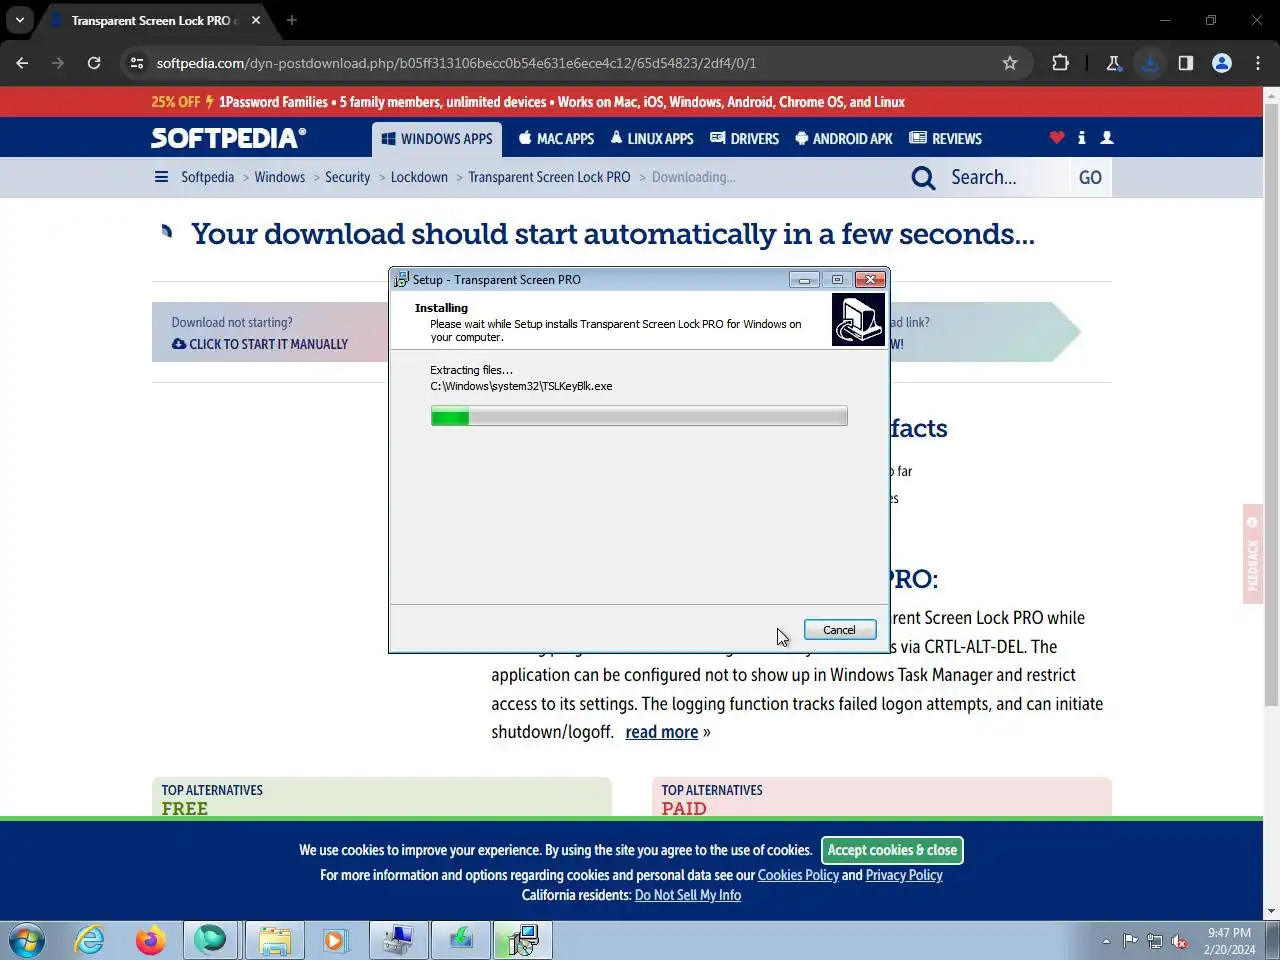Click the network tray icon

pyautogui.click(x=1155, y=941)
